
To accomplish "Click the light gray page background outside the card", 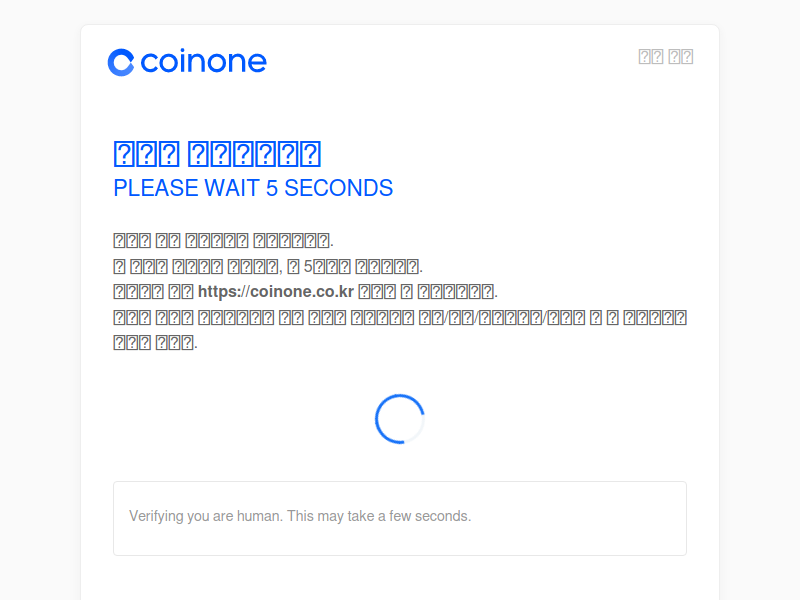I will click(40, 306).
